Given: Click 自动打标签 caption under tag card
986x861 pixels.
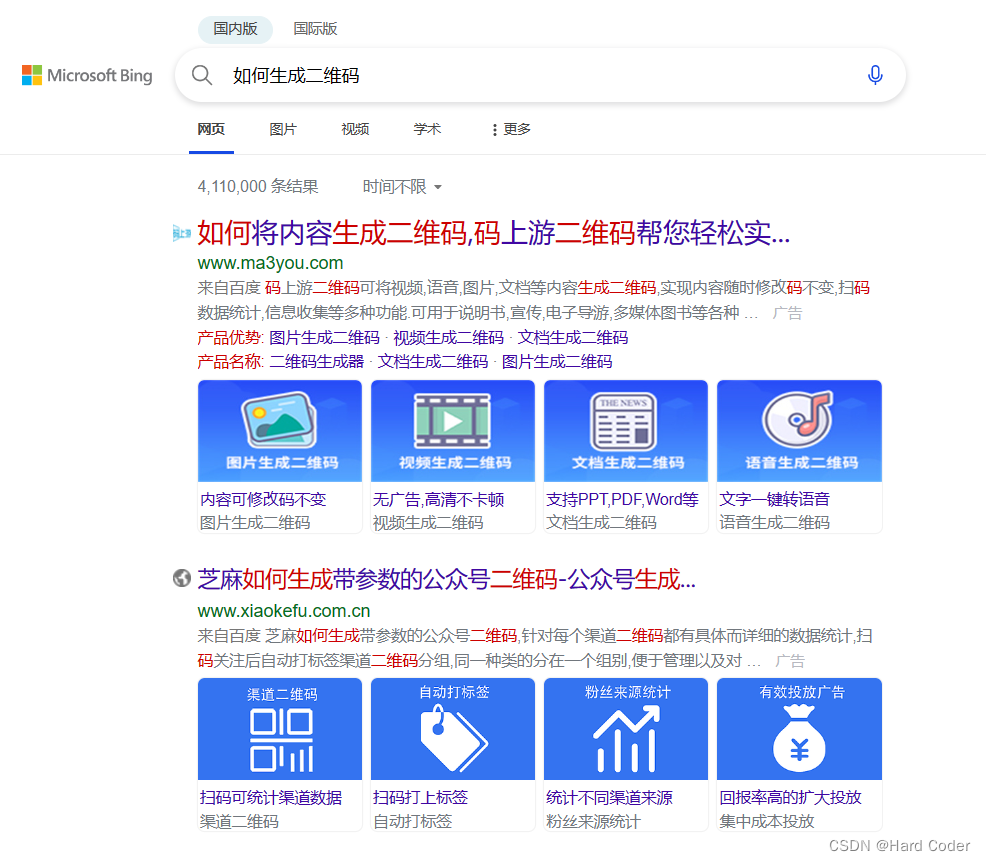Looking at the screenshot, I should (413, 821).
